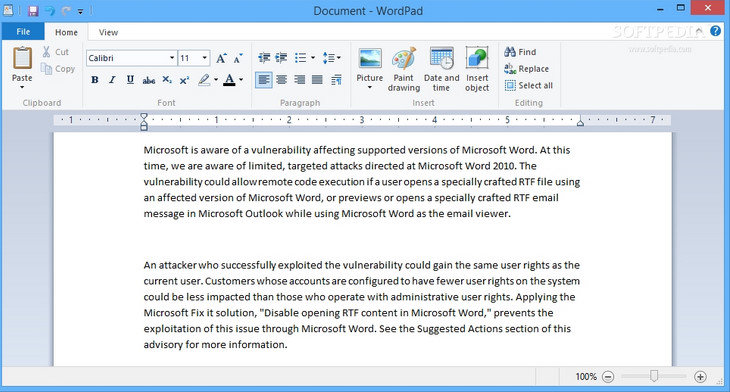
Task: Expand the bullet list style arrow
Action: tap(313, 58)
